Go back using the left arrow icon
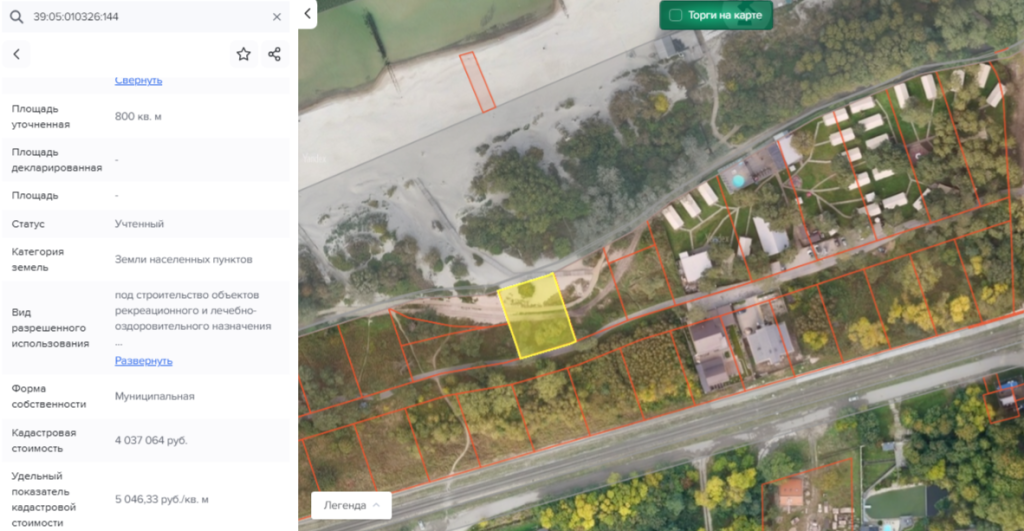The width and height of the screenshot is (1024, 531). pos(17,54)
